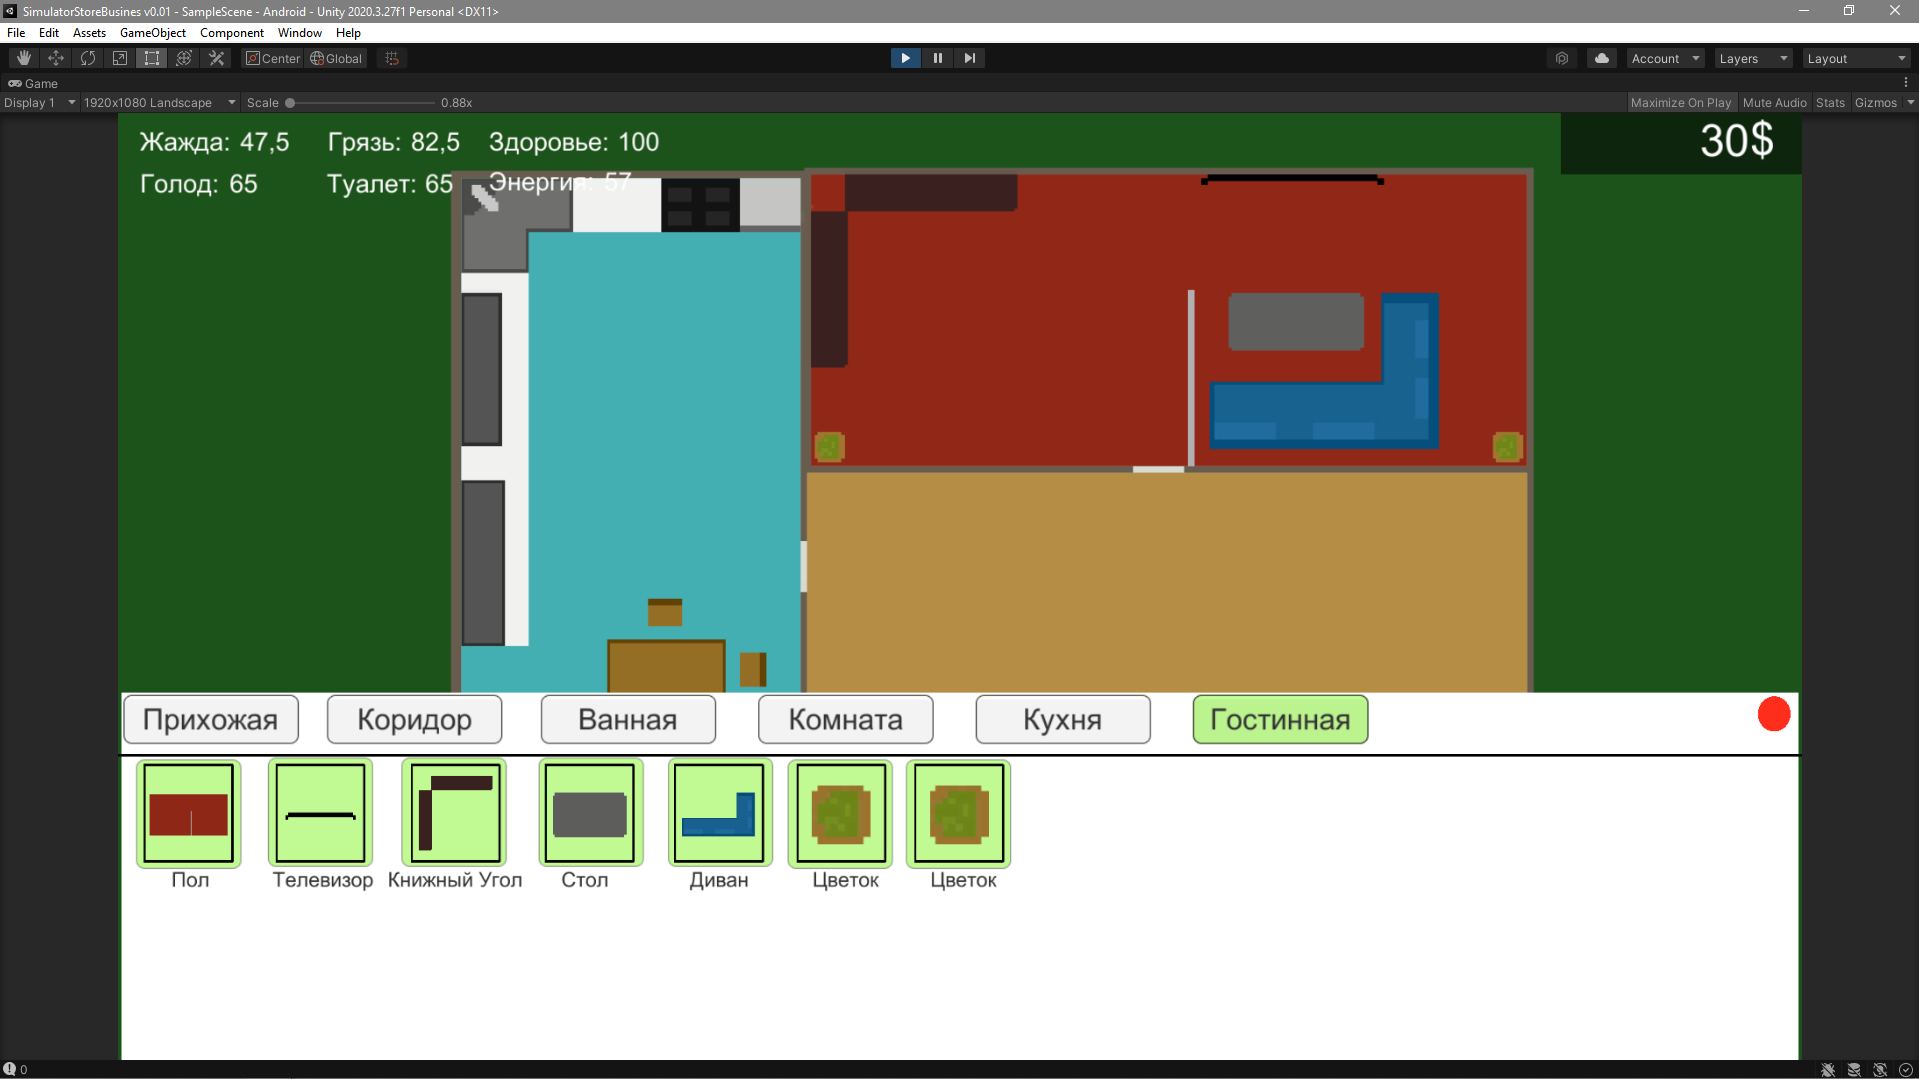Screen dimensions: 1919x1079
Task: Toggle grid snapping icon
Action: (392, 58)
